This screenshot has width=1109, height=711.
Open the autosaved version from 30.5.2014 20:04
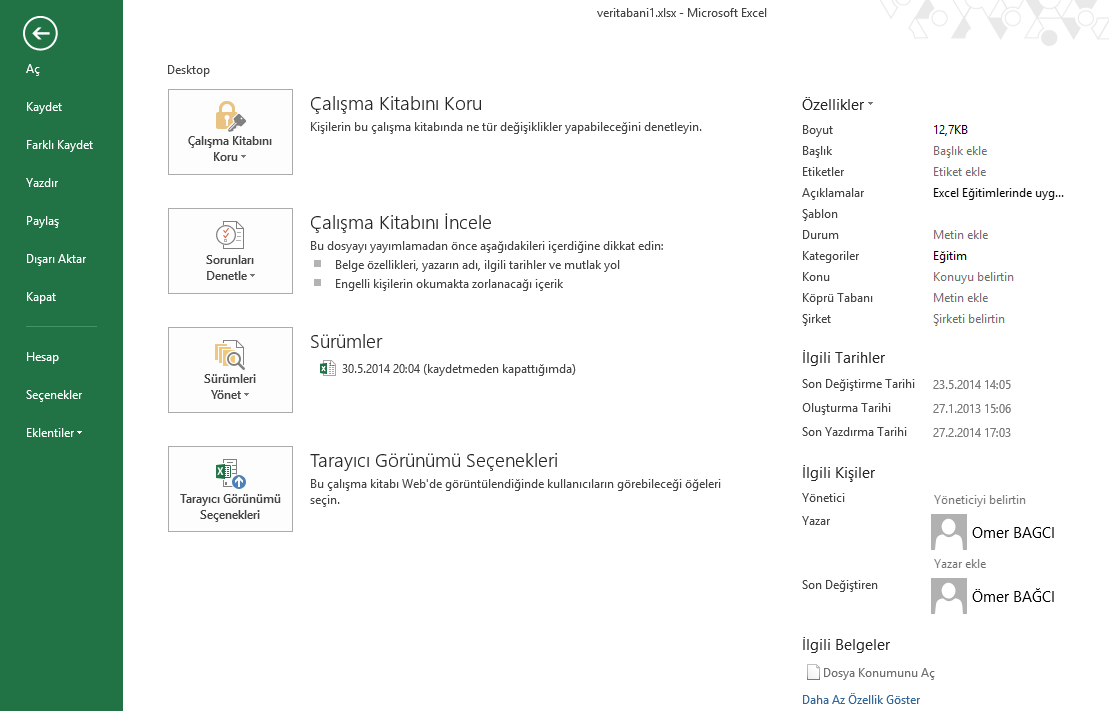(x=458, y=369)
